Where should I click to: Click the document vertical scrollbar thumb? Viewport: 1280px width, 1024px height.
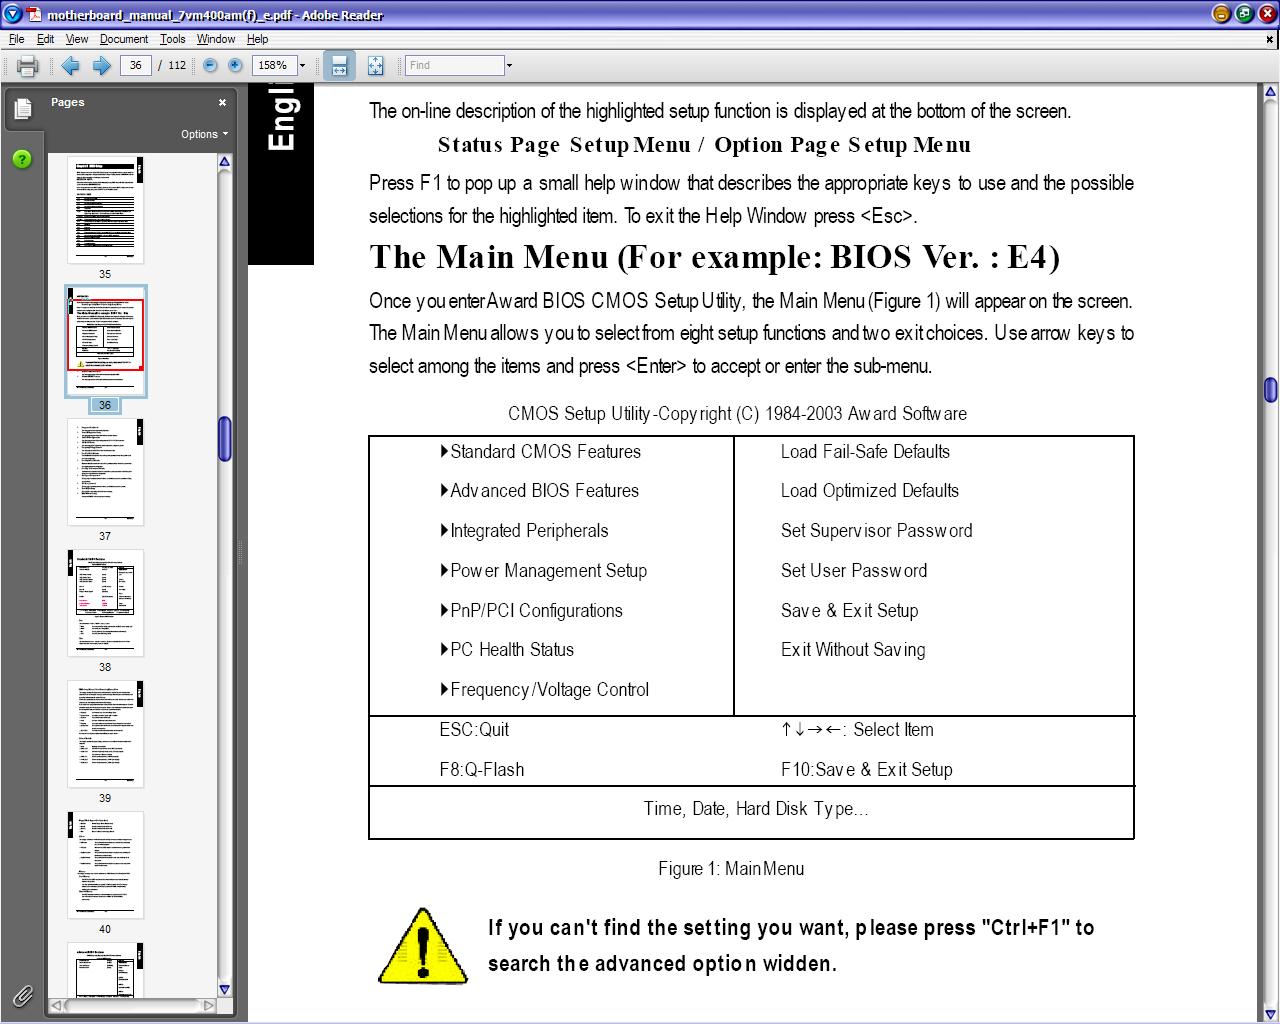click(1270, 389)
